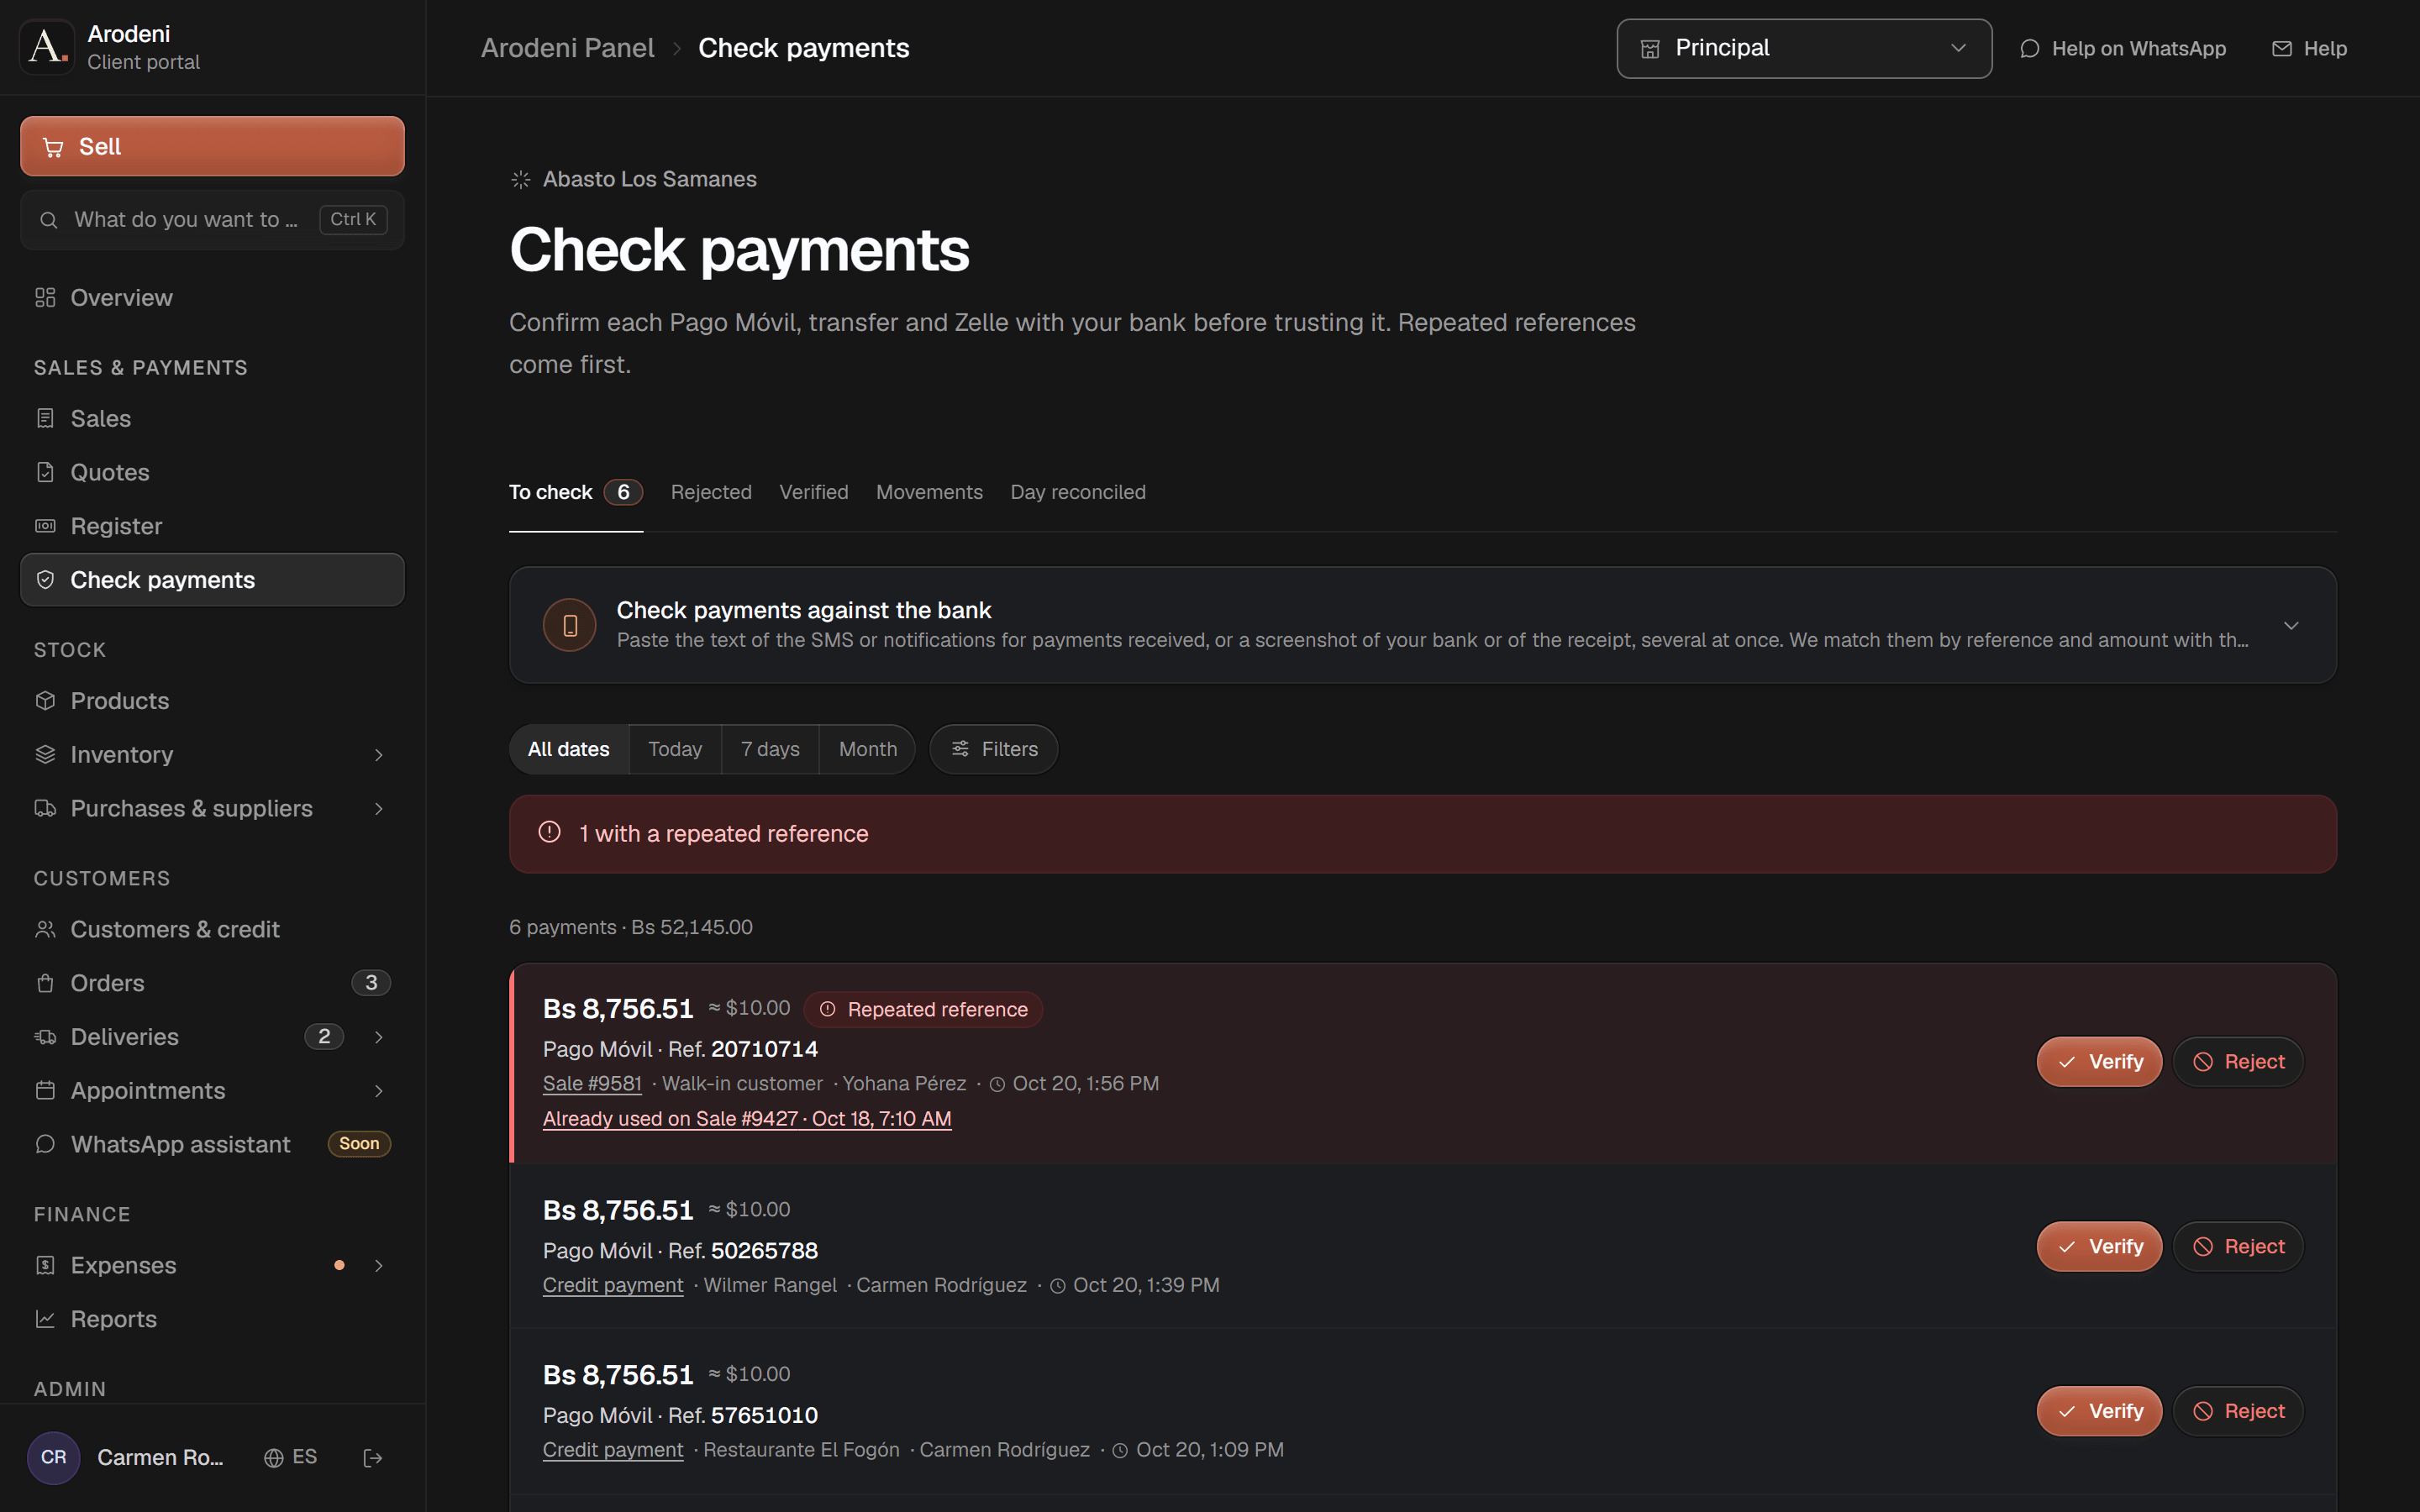Viewport: 2420px width, 1512px height.
Task: Open the Overview dashboard icon
Action: coord(45,298)
